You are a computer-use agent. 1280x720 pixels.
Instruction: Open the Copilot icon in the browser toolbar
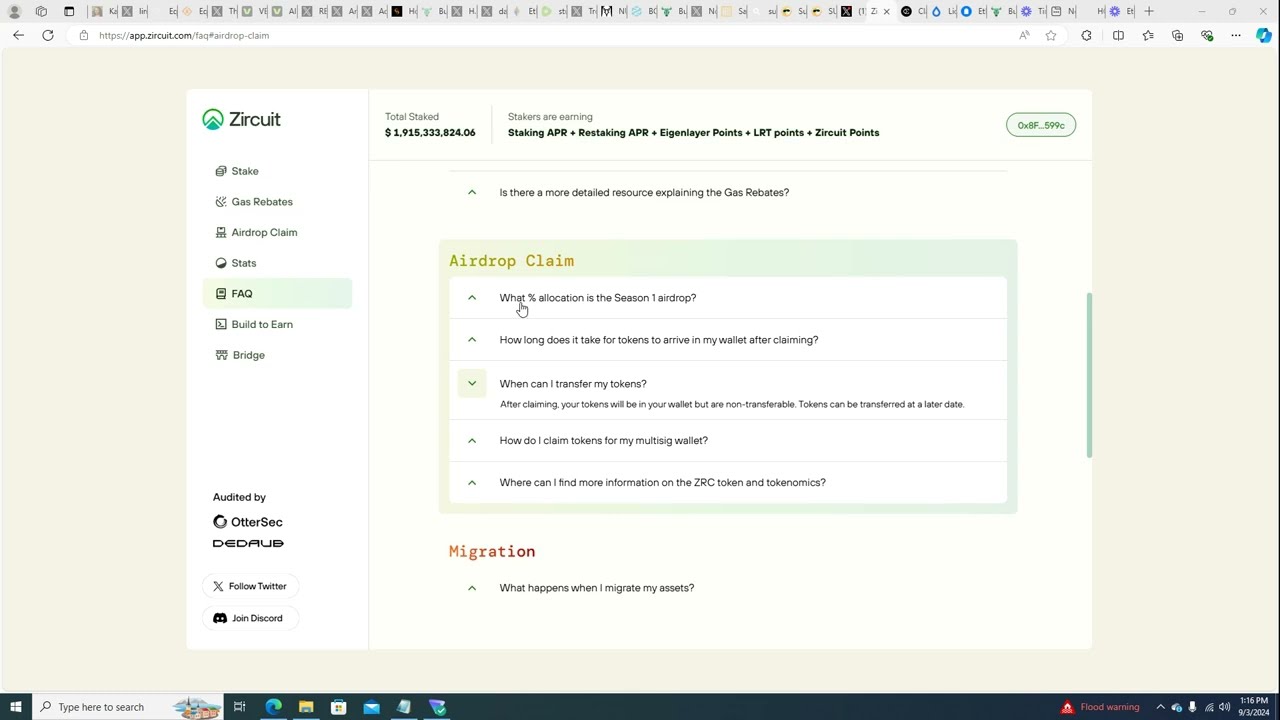click(x=1264, y=35)
